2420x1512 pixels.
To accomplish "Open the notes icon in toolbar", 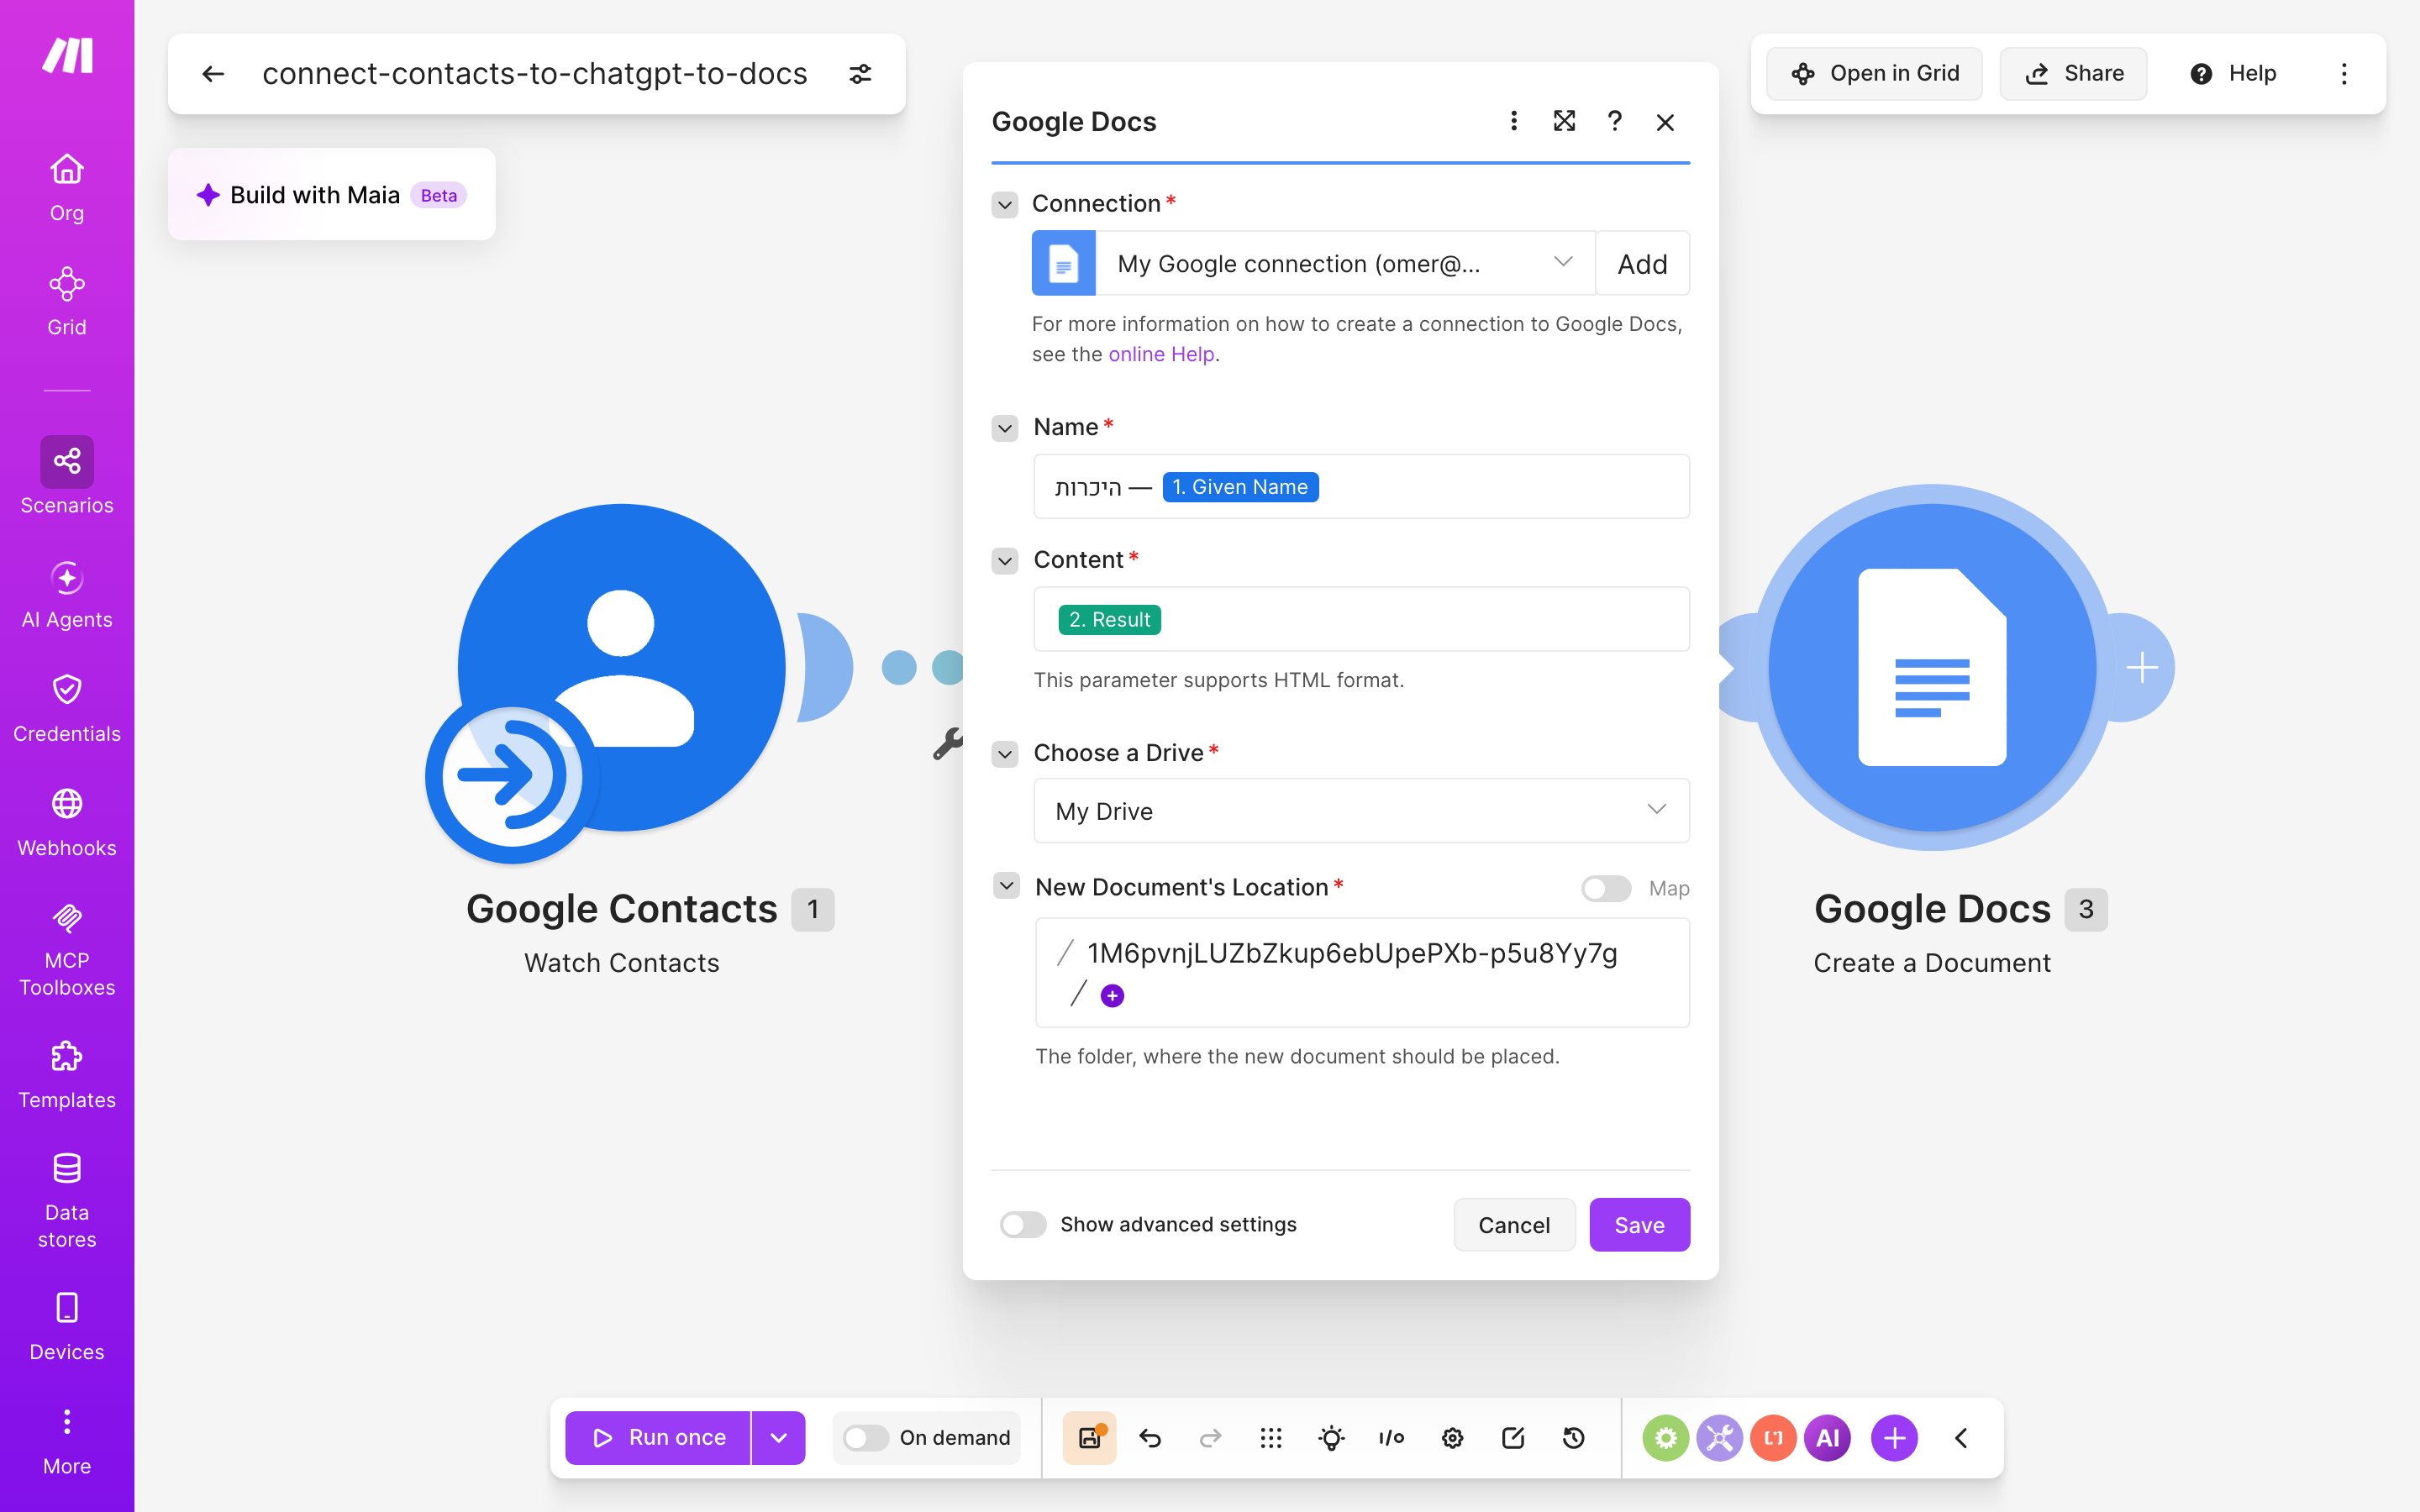I will [x=1513, y=1438].
